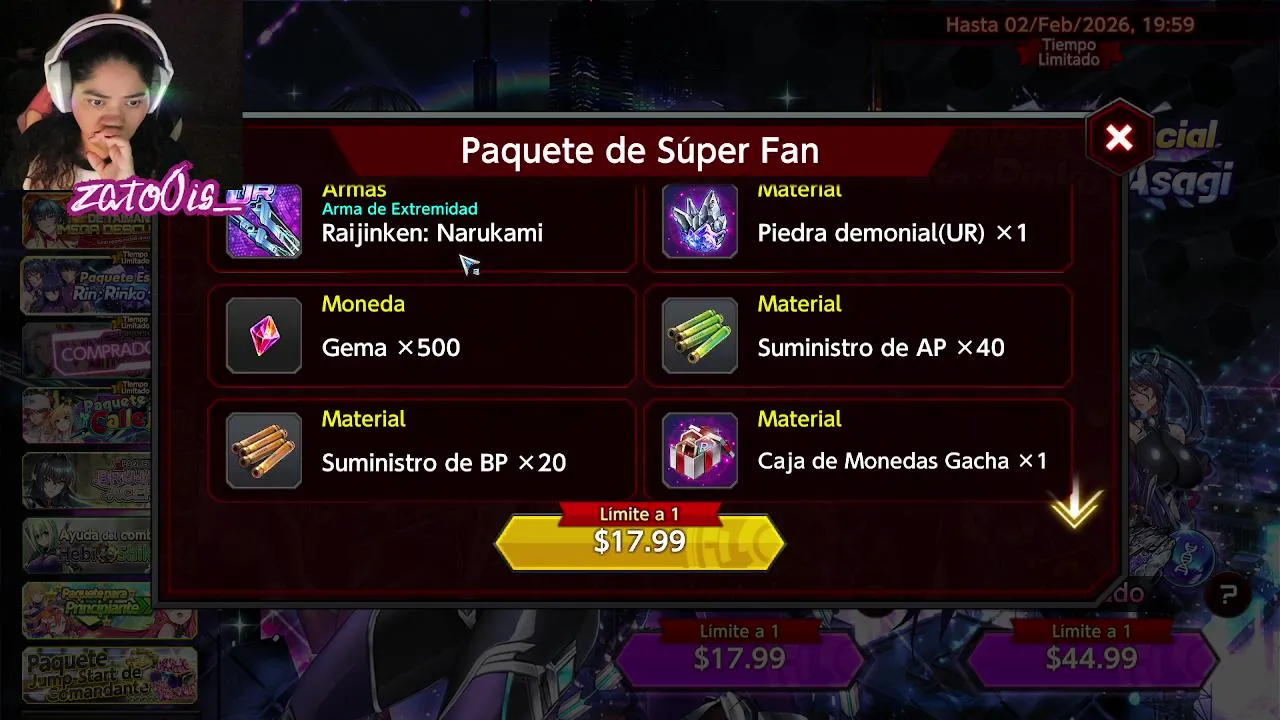This screenshot has width=1280, height=720.
Task: Click the pink Gema currency icon
Action: coord(264,336)
